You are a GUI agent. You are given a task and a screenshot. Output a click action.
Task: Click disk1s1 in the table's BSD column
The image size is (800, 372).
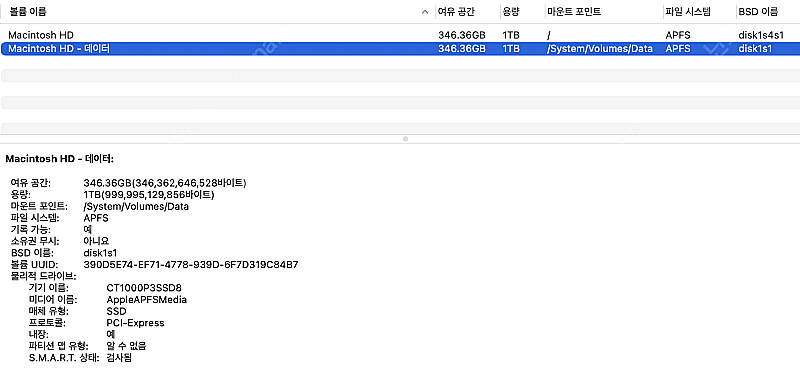pyautogui.click(x=755, y=49)
